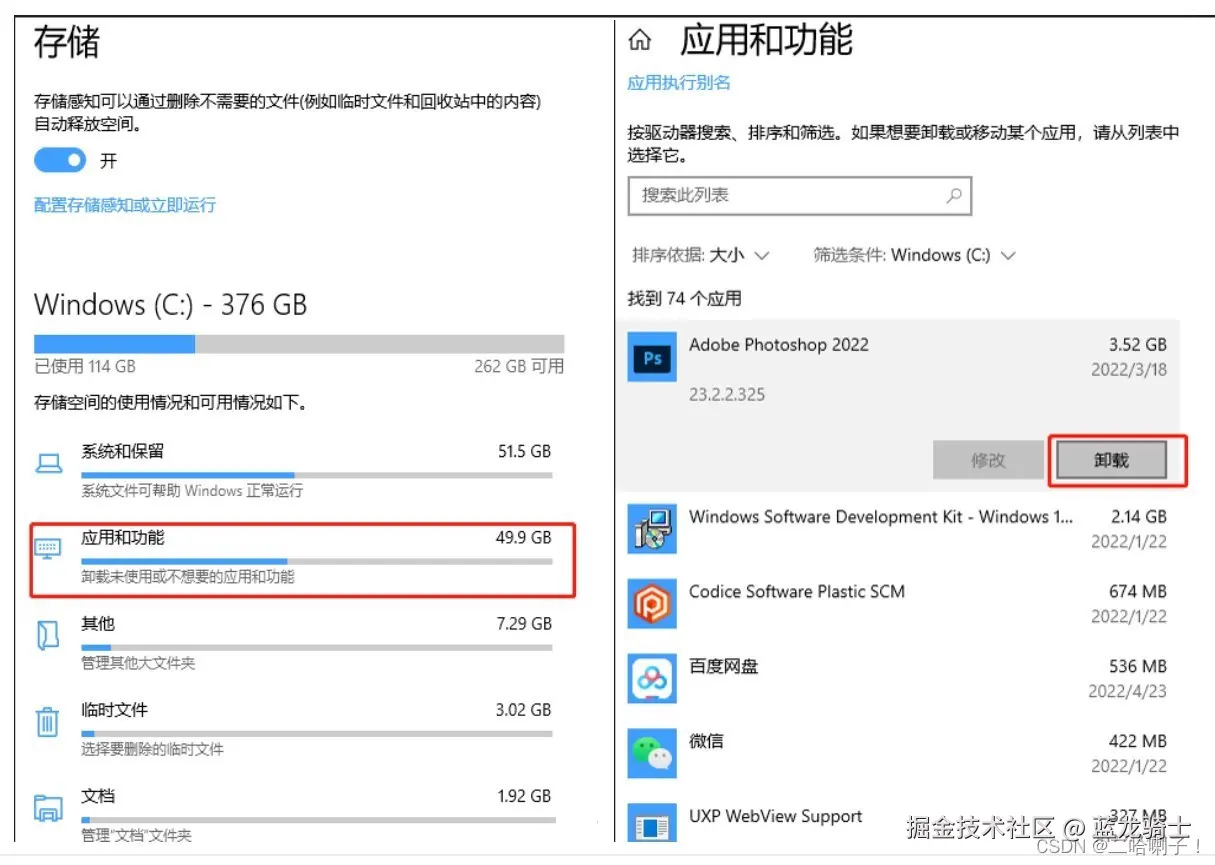This screenshot has width=1215, height=865.
Task: Click the 搜索此列表 search field
Action: 799,195
